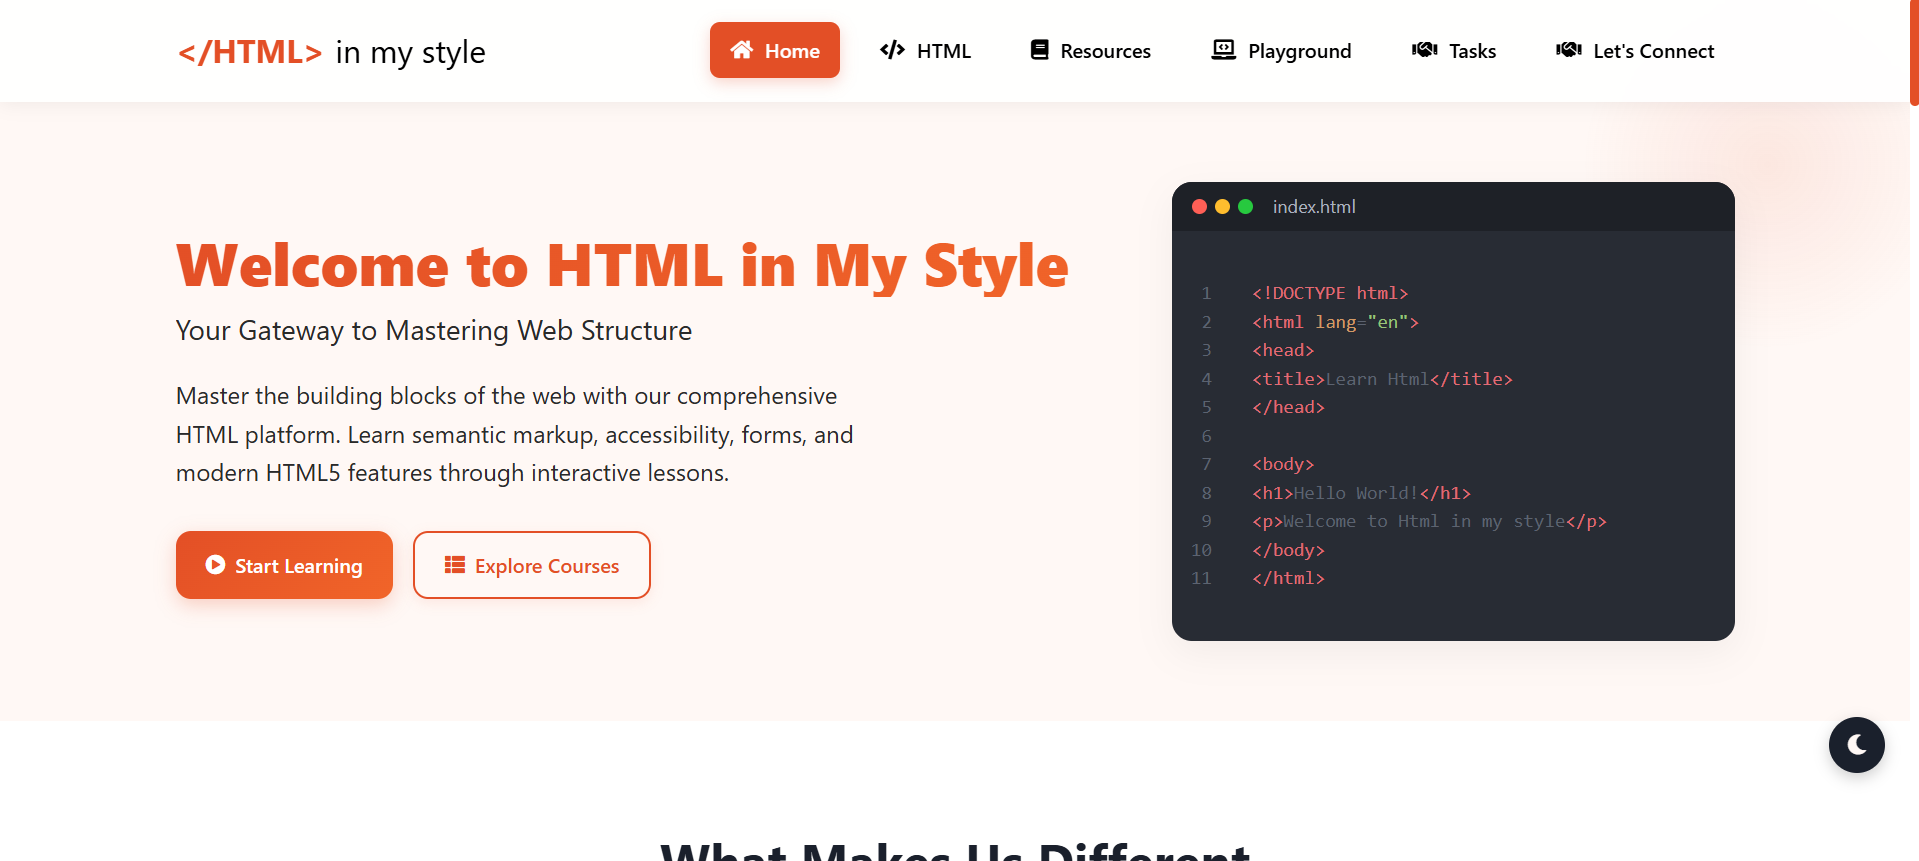
Task: Select the Tasks navigation item
Action: pos(1472,51)
